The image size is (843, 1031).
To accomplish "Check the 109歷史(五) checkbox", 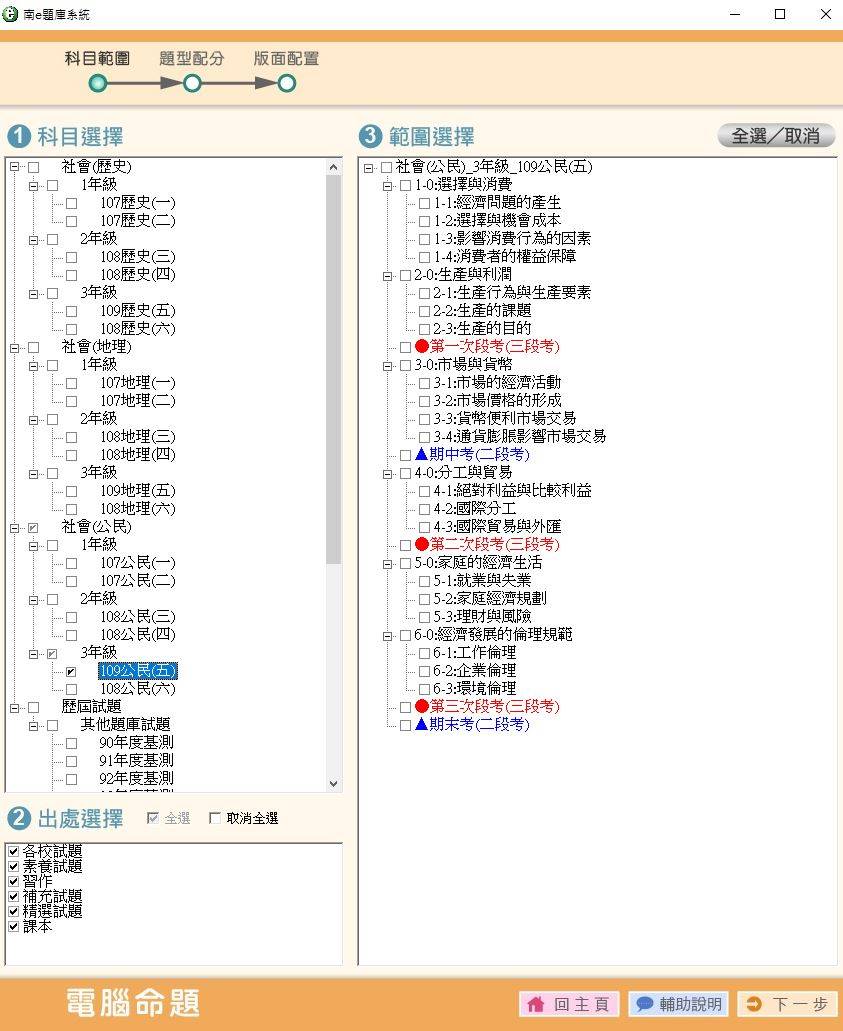I will 72,311.
